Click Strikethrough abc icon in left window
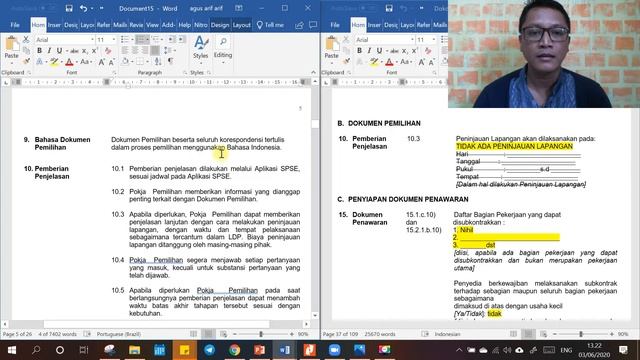 (x=74, y=51)
